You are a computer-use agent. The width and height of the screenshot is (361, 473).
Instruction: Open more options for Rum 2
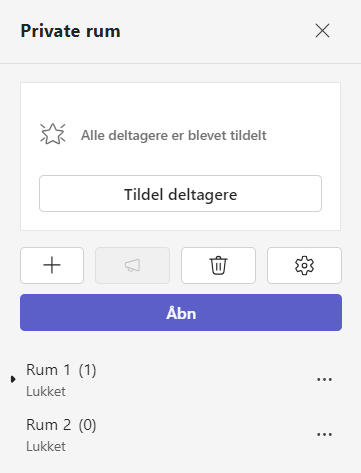pos(324,434)
